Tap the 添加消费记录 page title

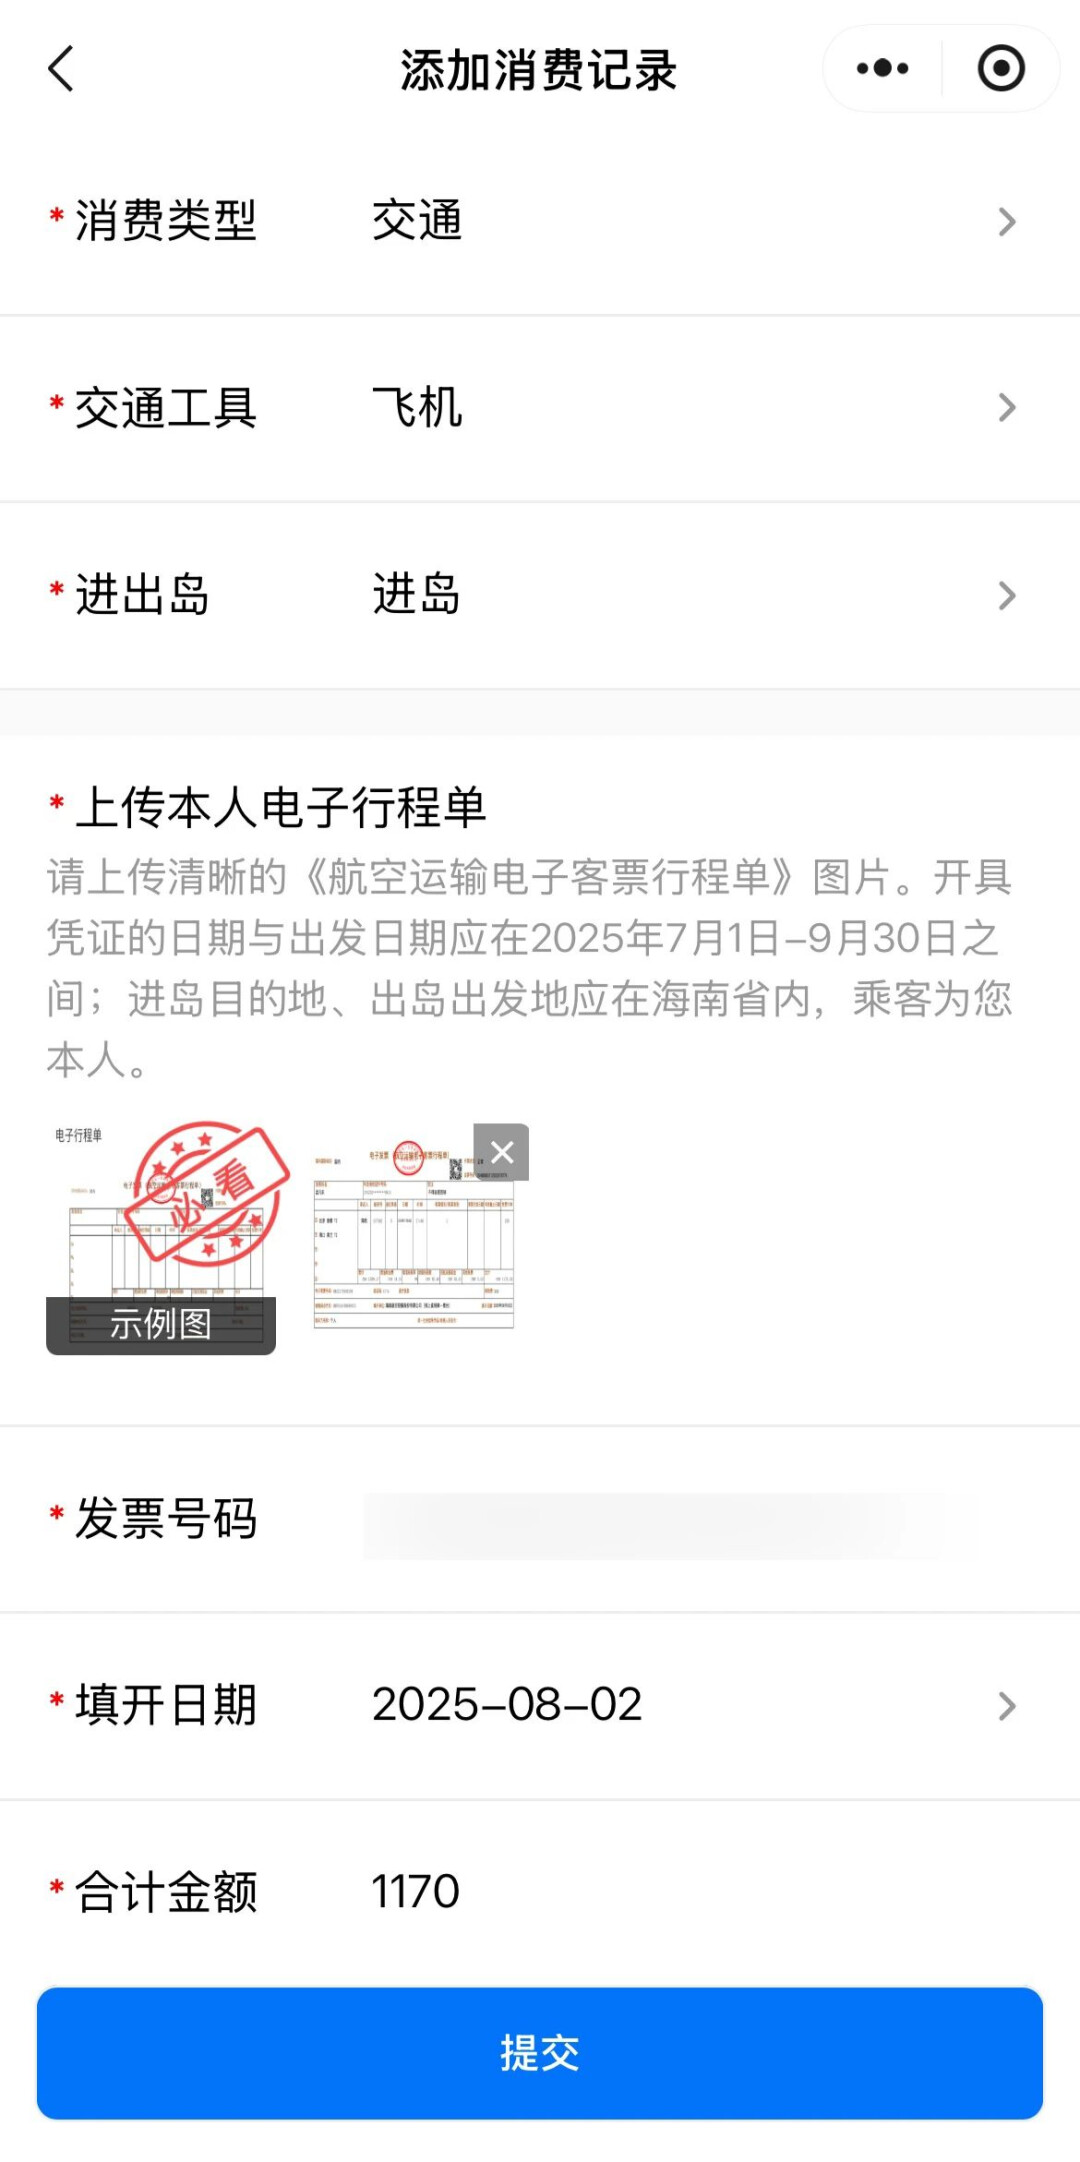click(539, 70)
